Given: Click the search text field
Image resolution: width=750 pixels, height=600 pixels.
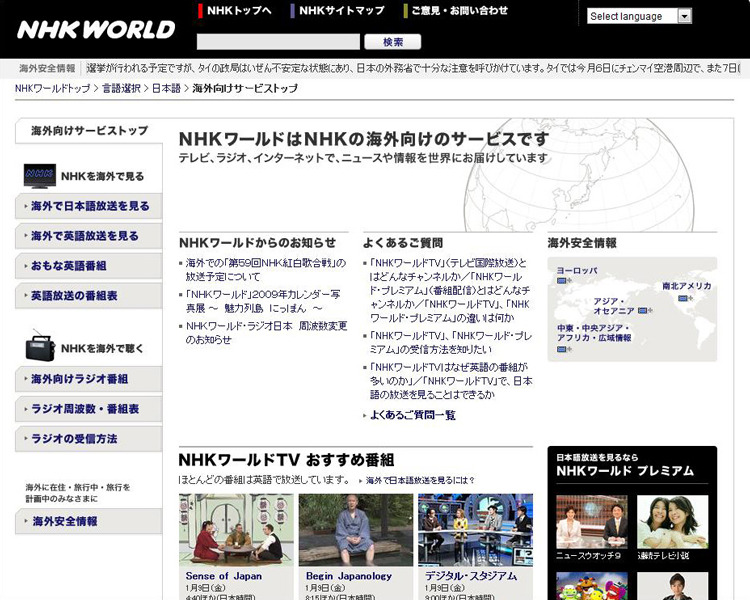Looking at the screenshot, I should [x=278, y=42].
